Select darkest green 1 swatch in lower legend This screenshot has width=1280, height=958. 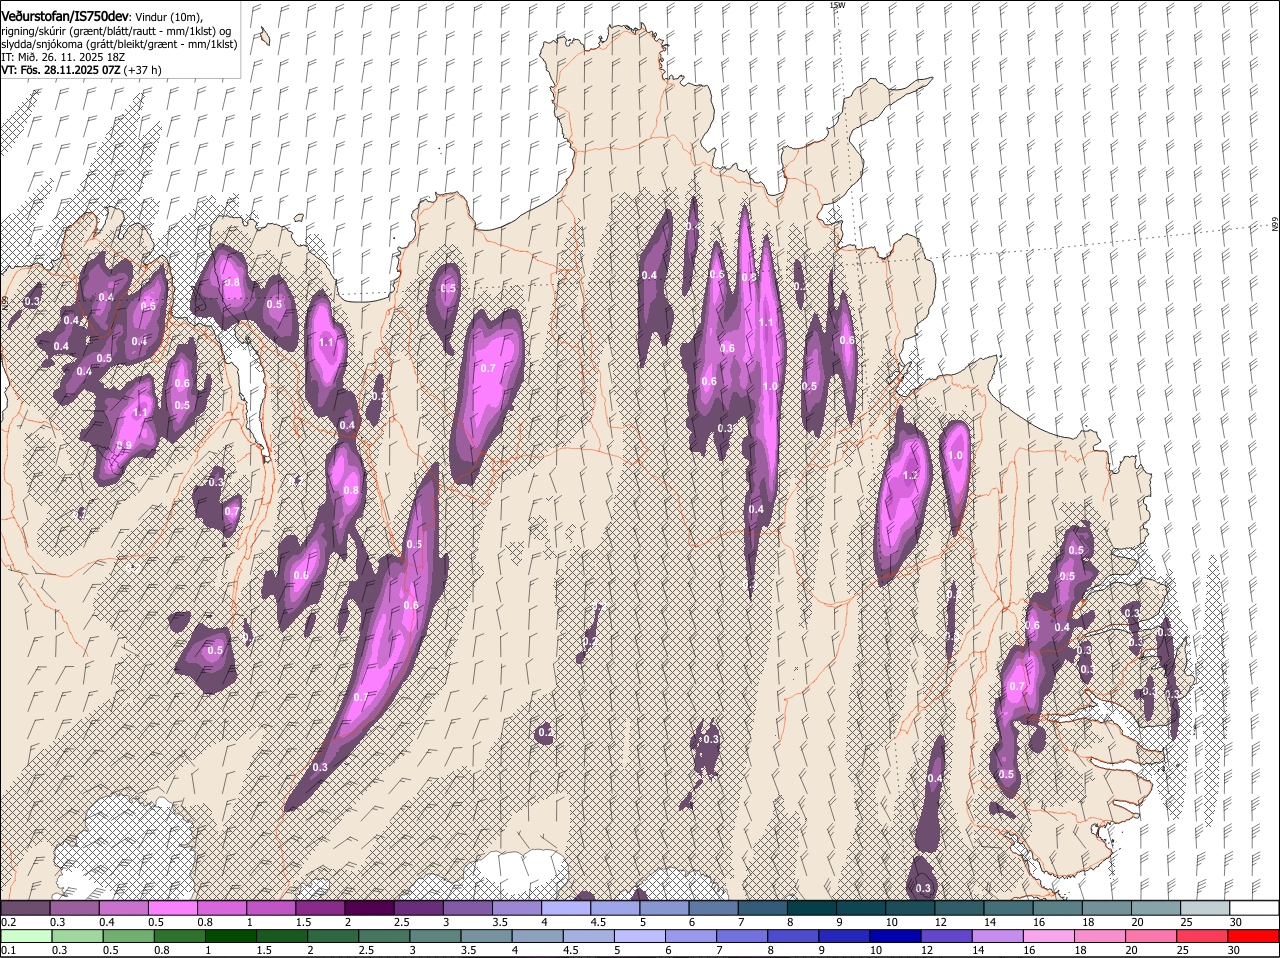(230, 937)
